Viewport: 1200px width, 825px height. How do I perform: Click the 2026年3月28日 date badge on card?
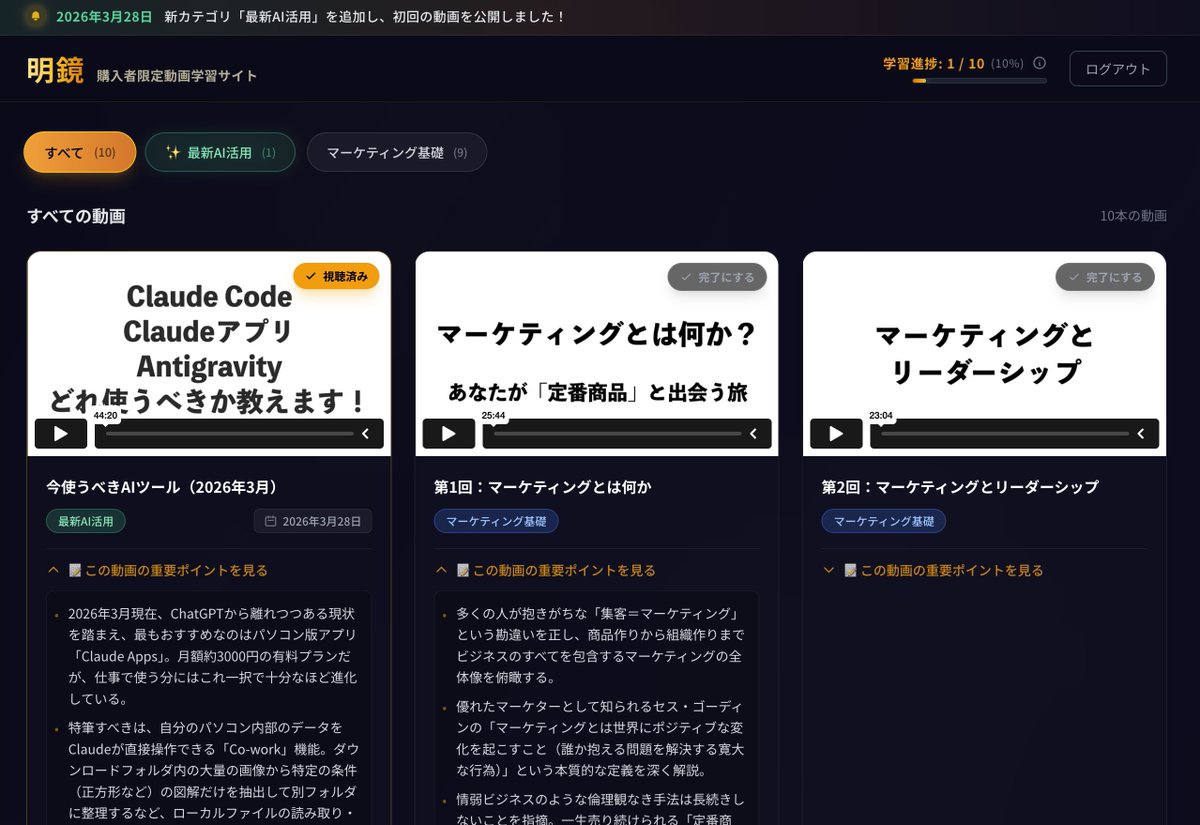tap(313, 521)
